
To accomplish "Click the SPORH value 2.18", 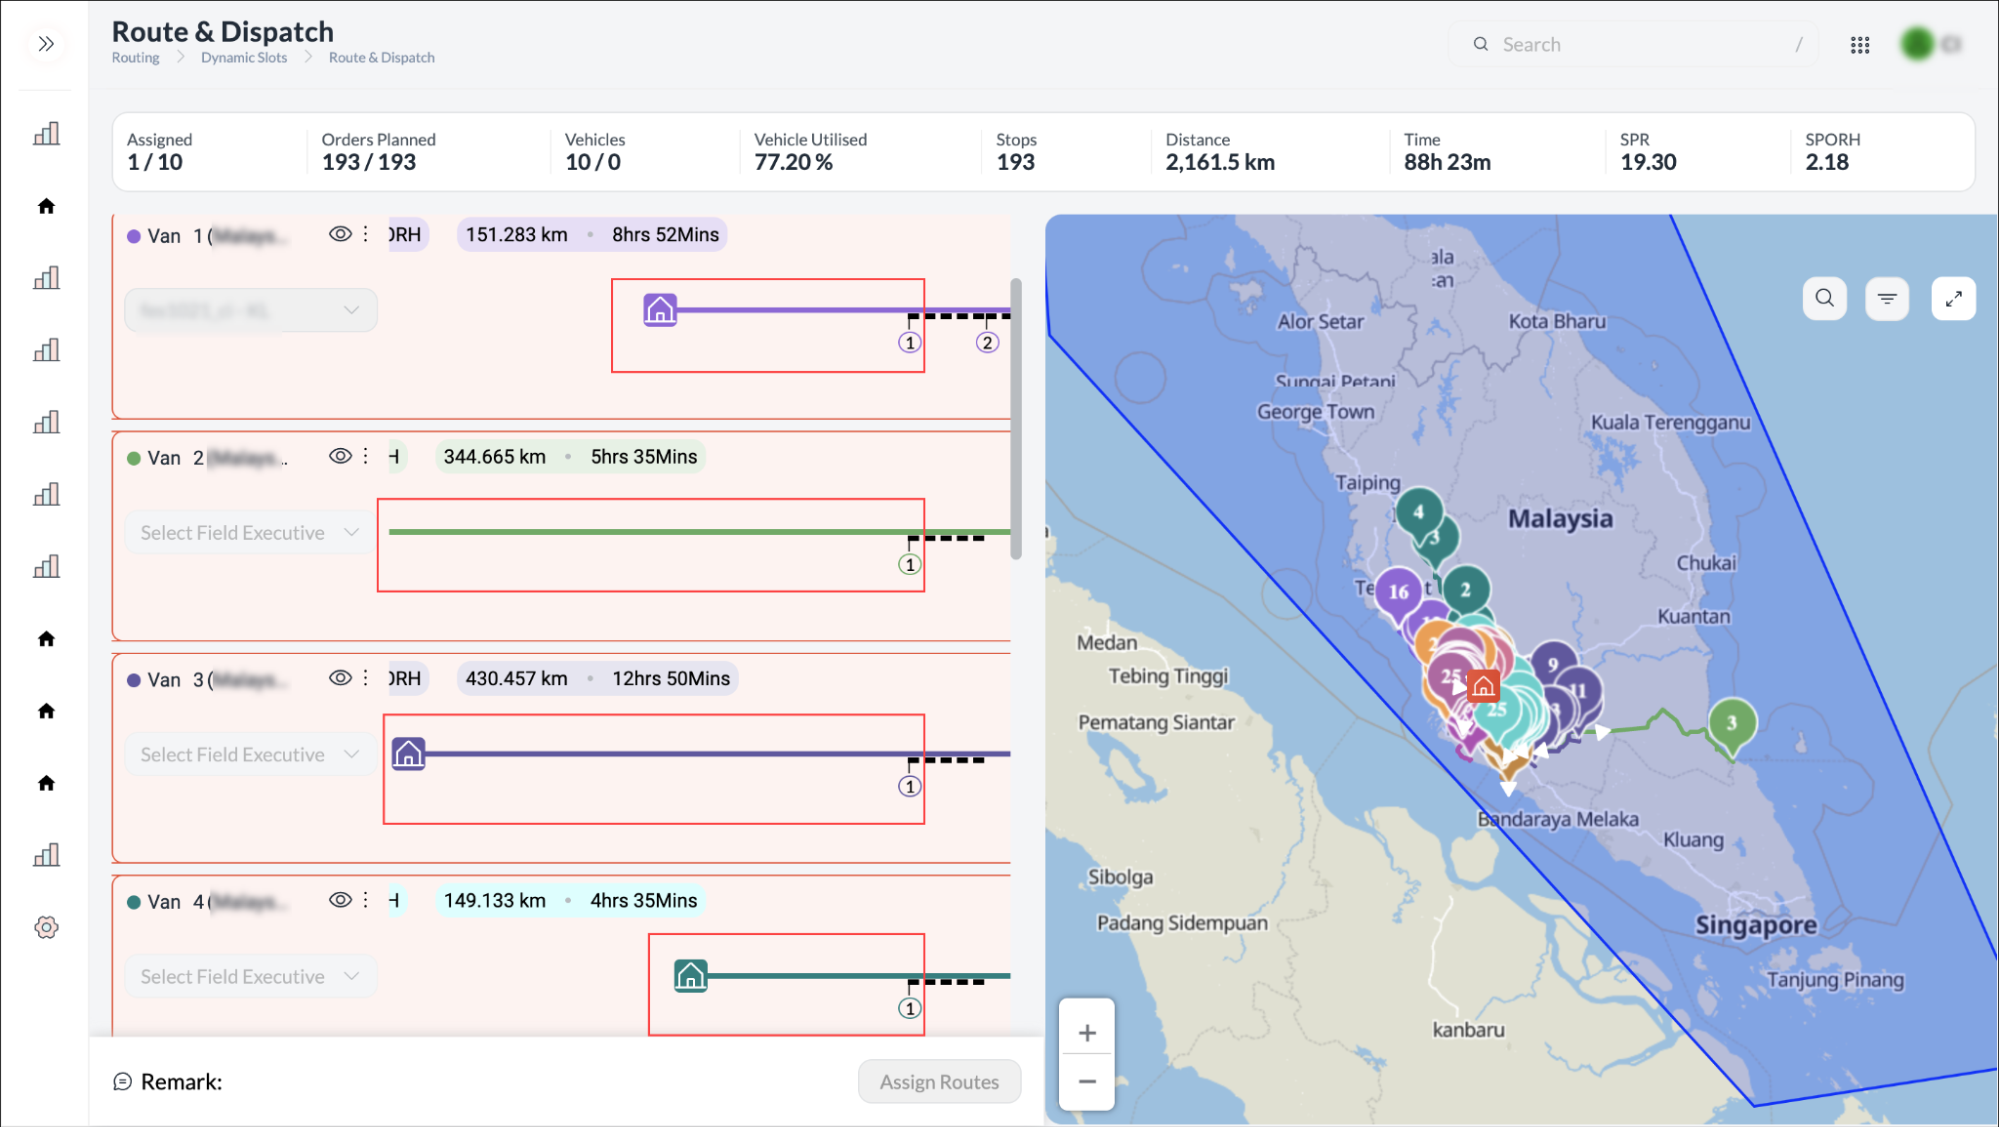I will [1827, 162].
